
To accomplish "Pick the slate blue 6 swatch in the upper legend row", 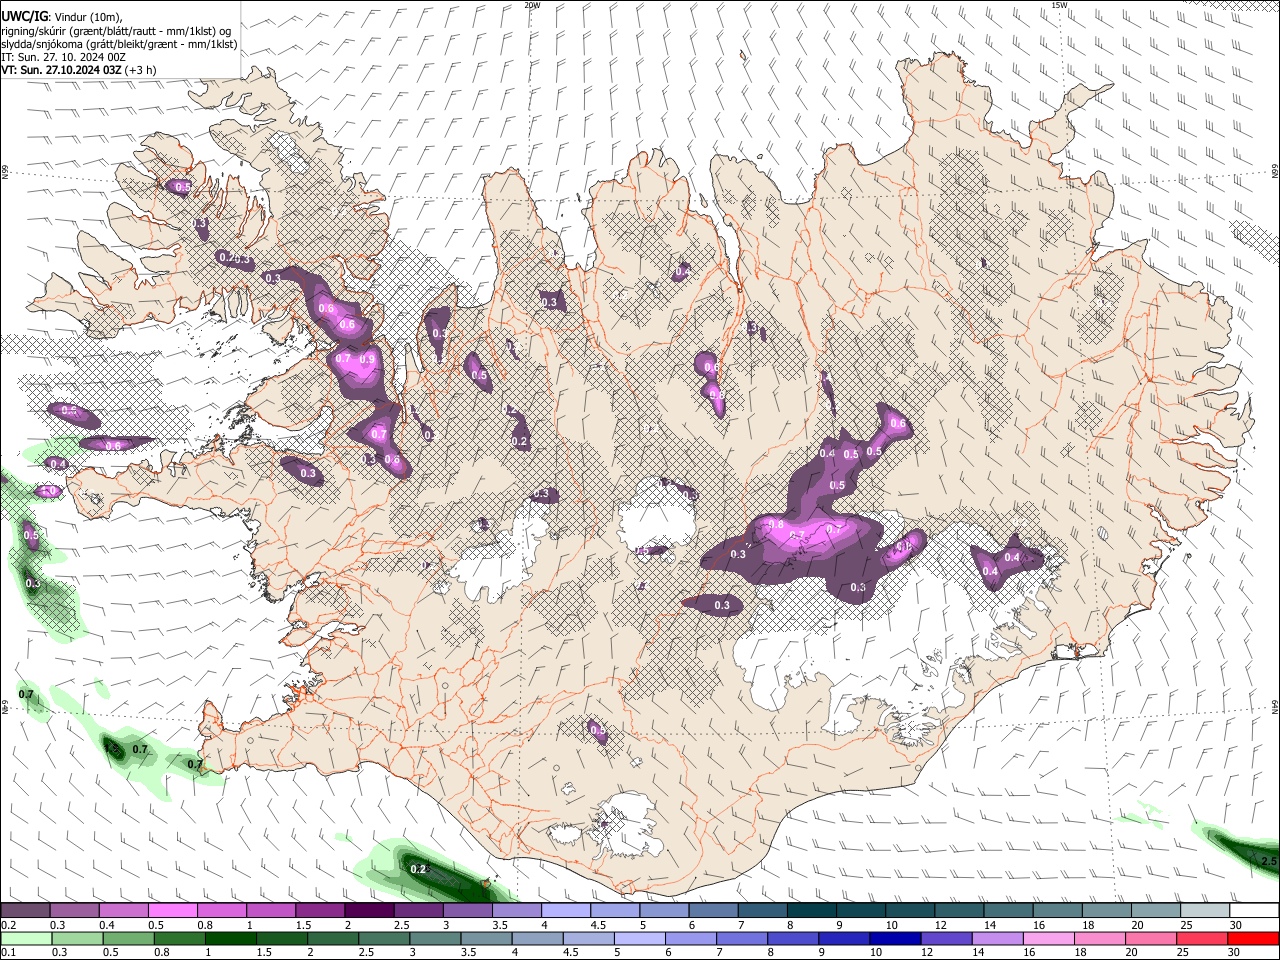I will pos(713,911).
